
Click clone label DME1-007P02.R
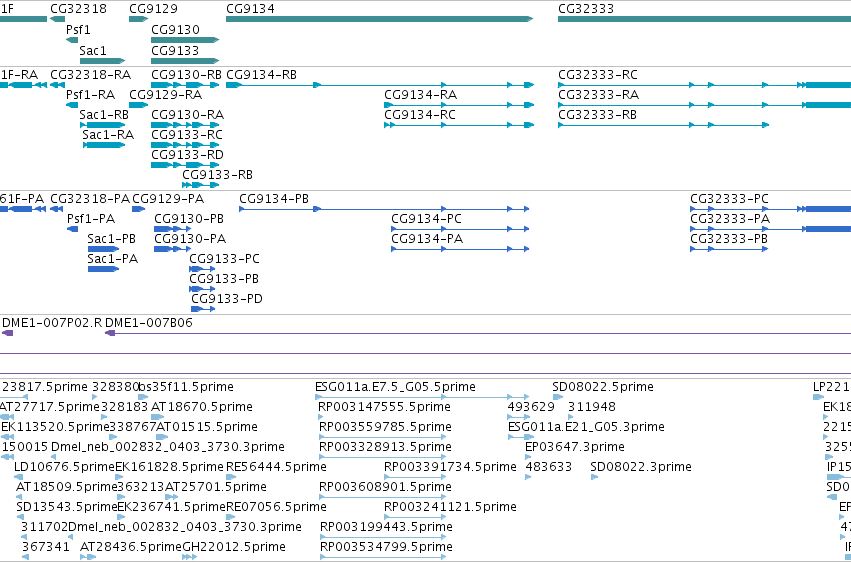(x=52, y=323)
